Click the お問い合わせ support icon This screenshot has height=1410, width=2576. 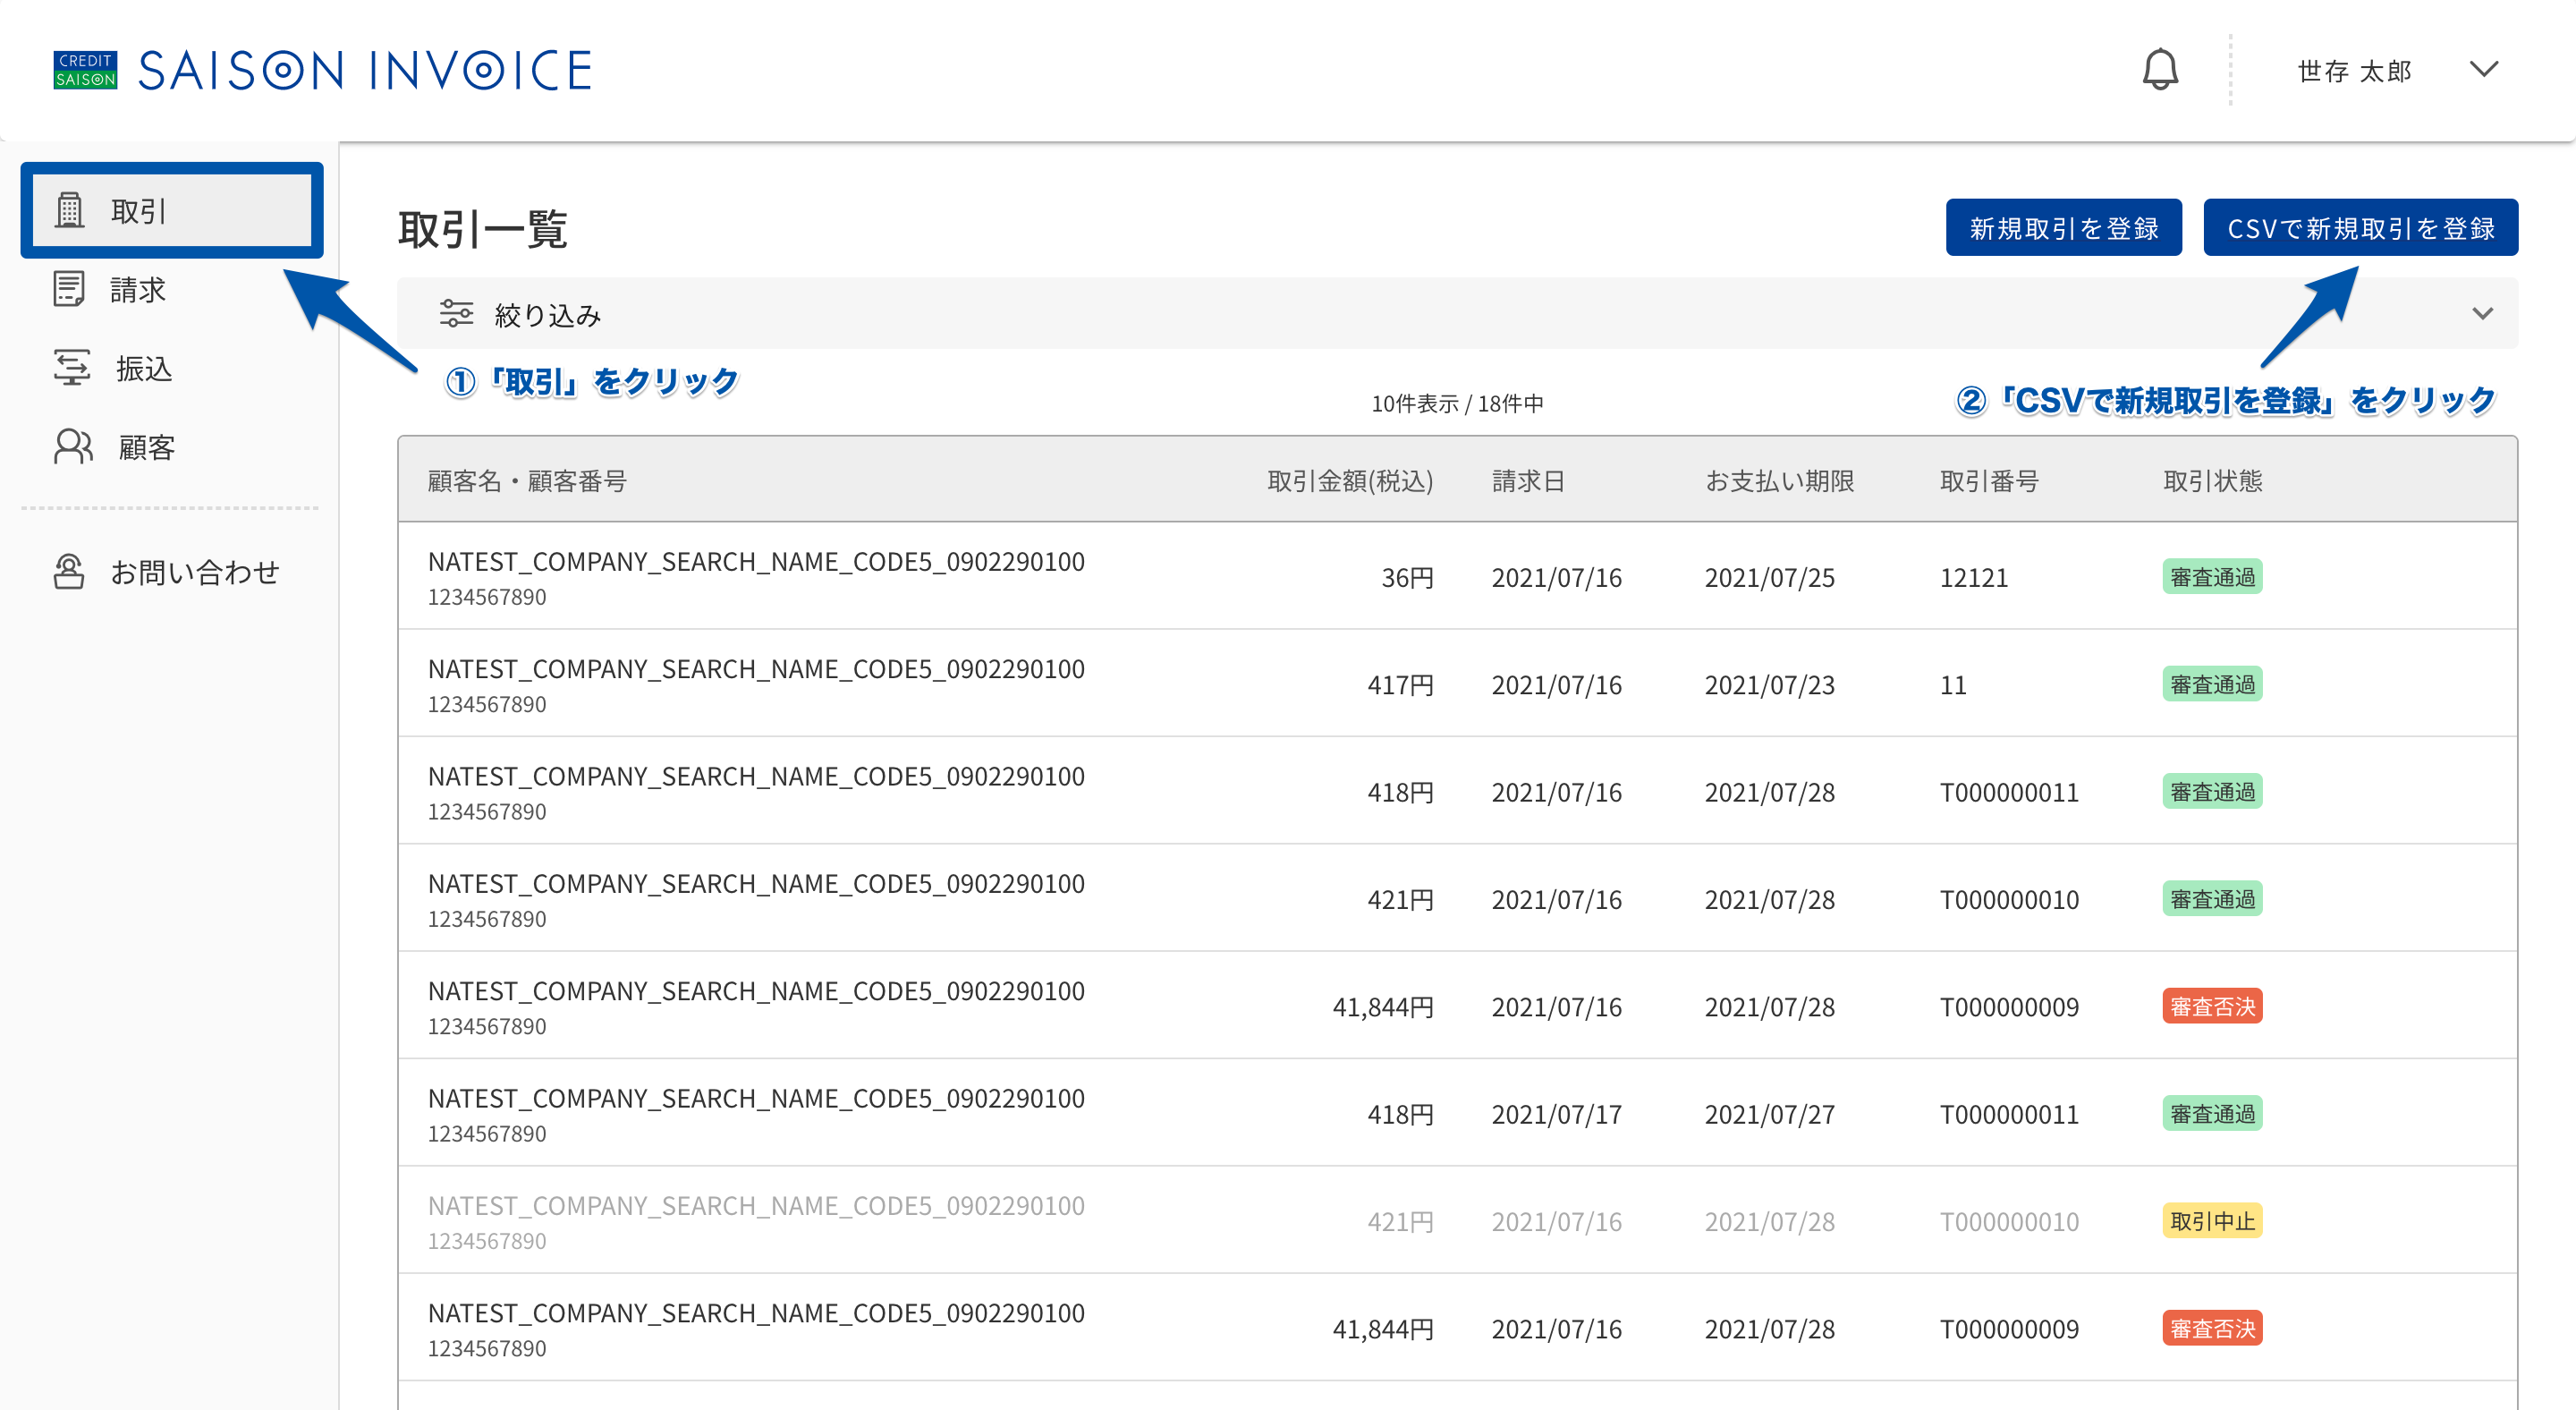[69, 572]
